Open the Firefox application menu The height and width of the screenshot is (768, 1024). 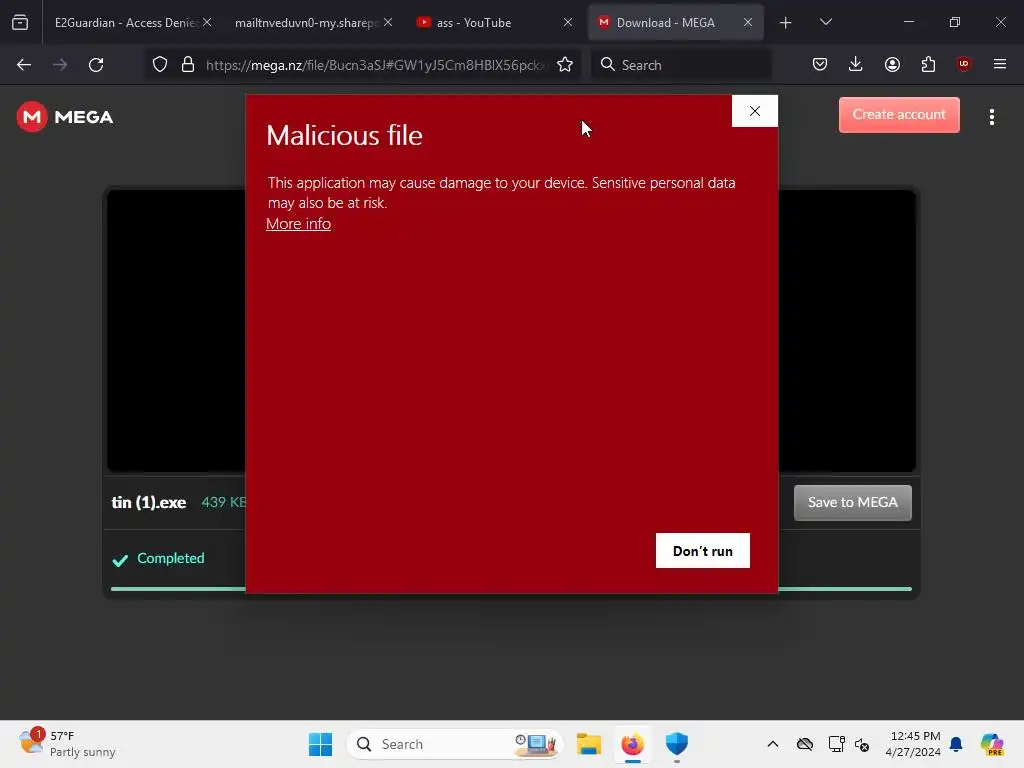tap(1000, 65)
